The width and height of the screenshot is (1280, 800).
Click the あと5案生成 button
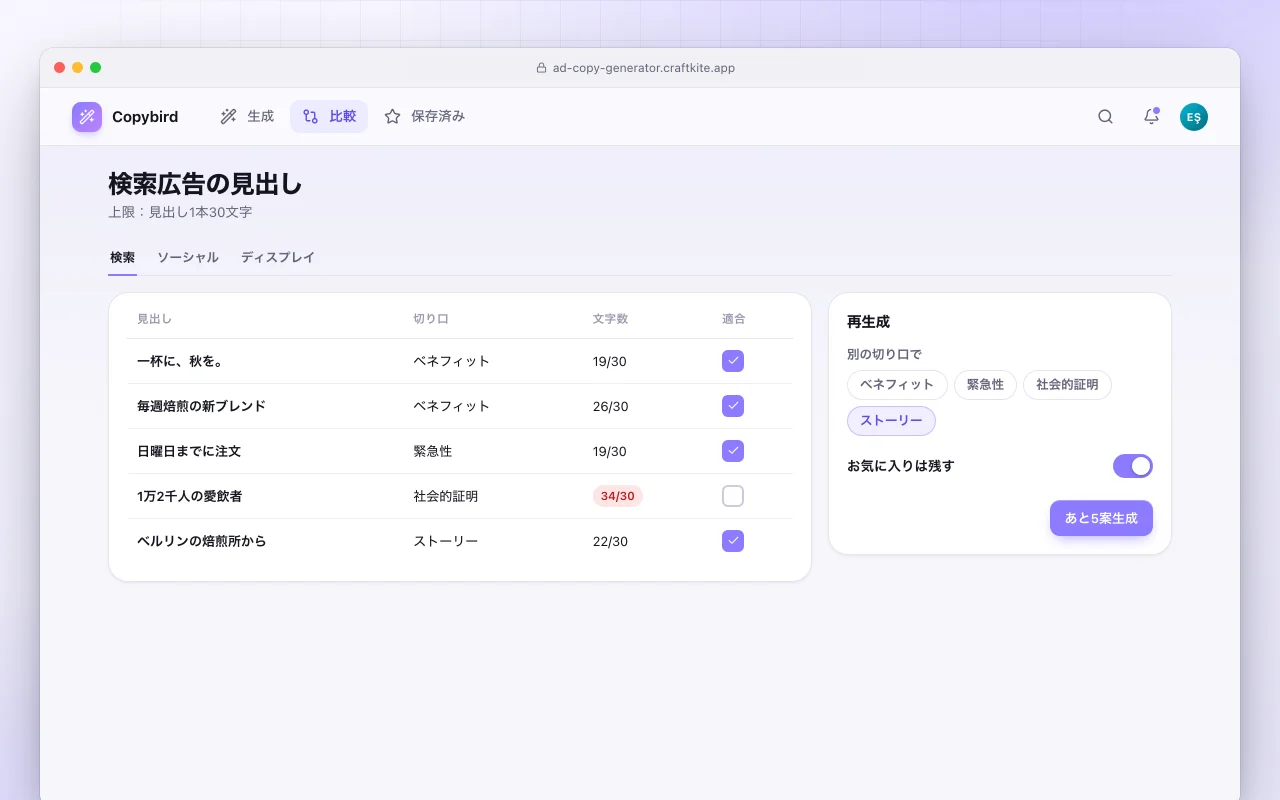tap(1101, 518)
